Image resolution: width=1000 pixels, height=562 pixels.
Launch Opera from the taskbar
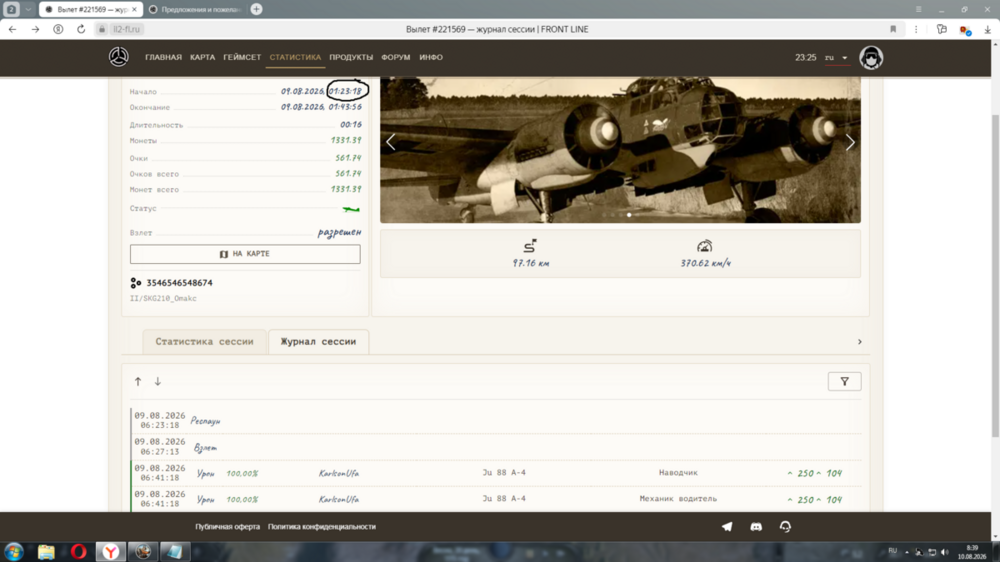(x=78, y=551)
